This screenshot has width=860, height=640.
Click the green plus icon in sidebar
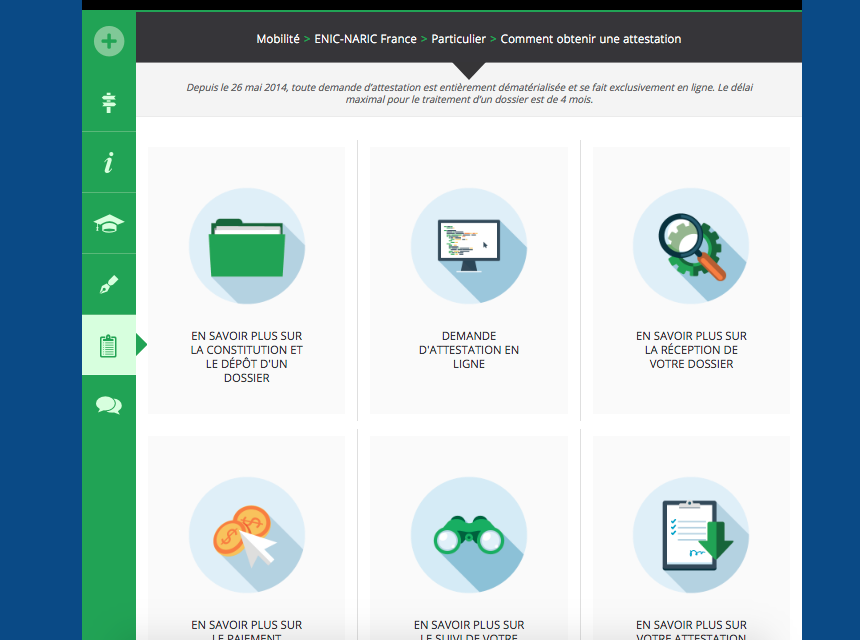point(109,41)
